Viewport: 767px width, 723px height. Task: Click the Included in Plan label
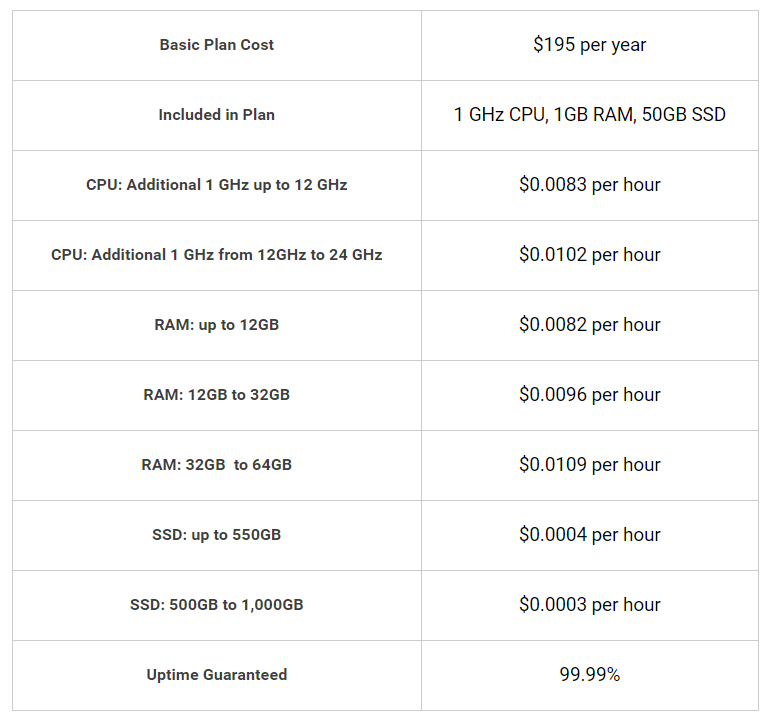[217, 115]
